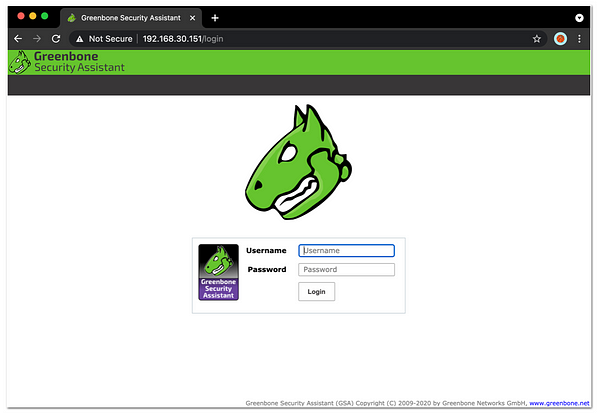The width and height of the screenshot is (600, 415).
Task: Click the large green dragon head image
Action: (298, 162)
